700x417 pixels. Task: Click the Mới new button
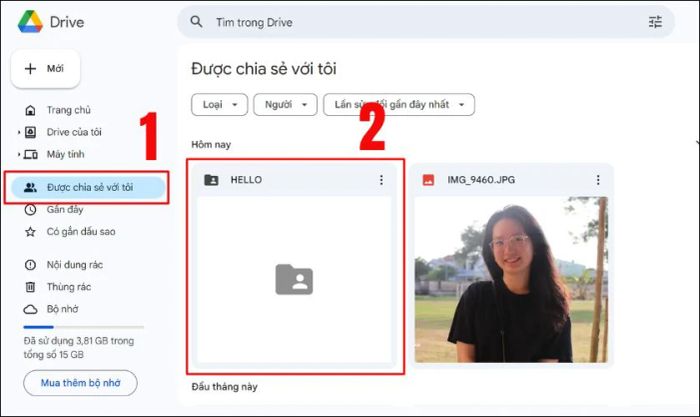click(x=46, y=69)
